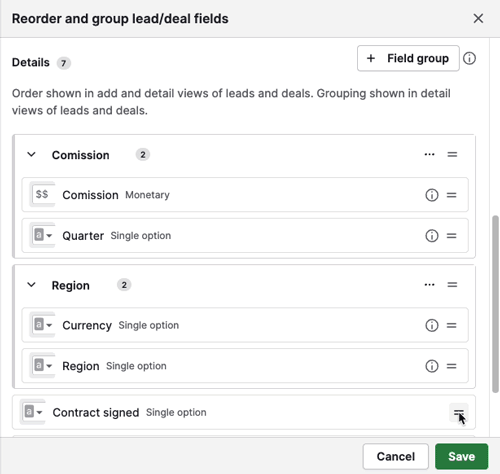Screen dimensions: 500x474
Task: Show info for Currency field
Action: coord(432,325)
